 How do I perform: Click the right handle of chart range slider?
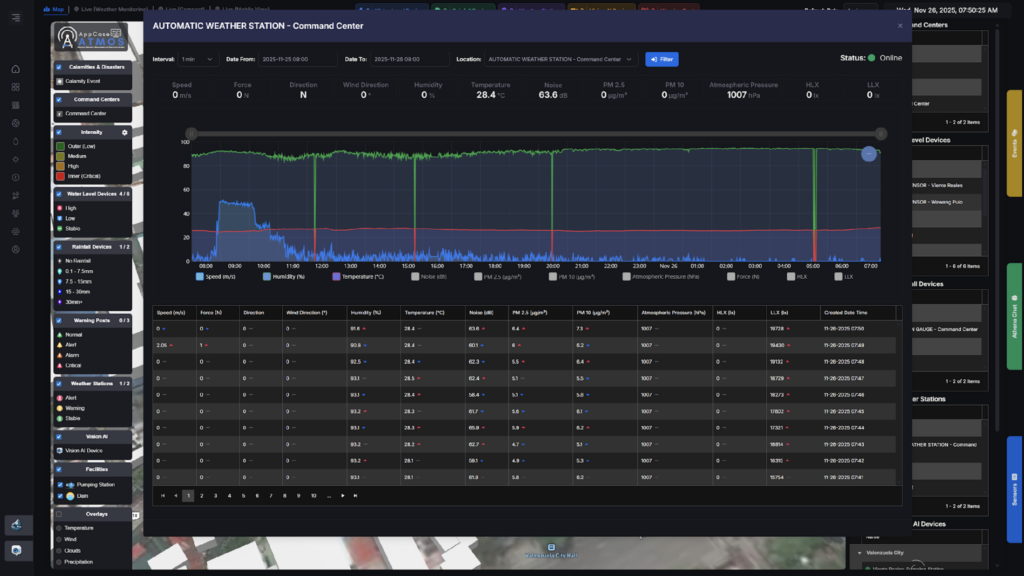(x=881, y=134)
